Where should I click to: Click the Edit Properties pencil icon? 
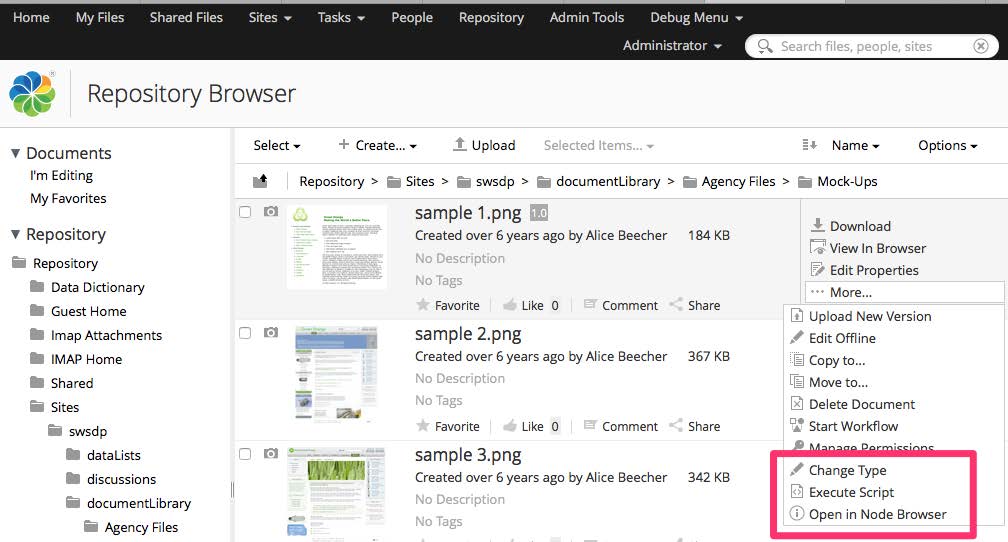(x=817, y=270)
